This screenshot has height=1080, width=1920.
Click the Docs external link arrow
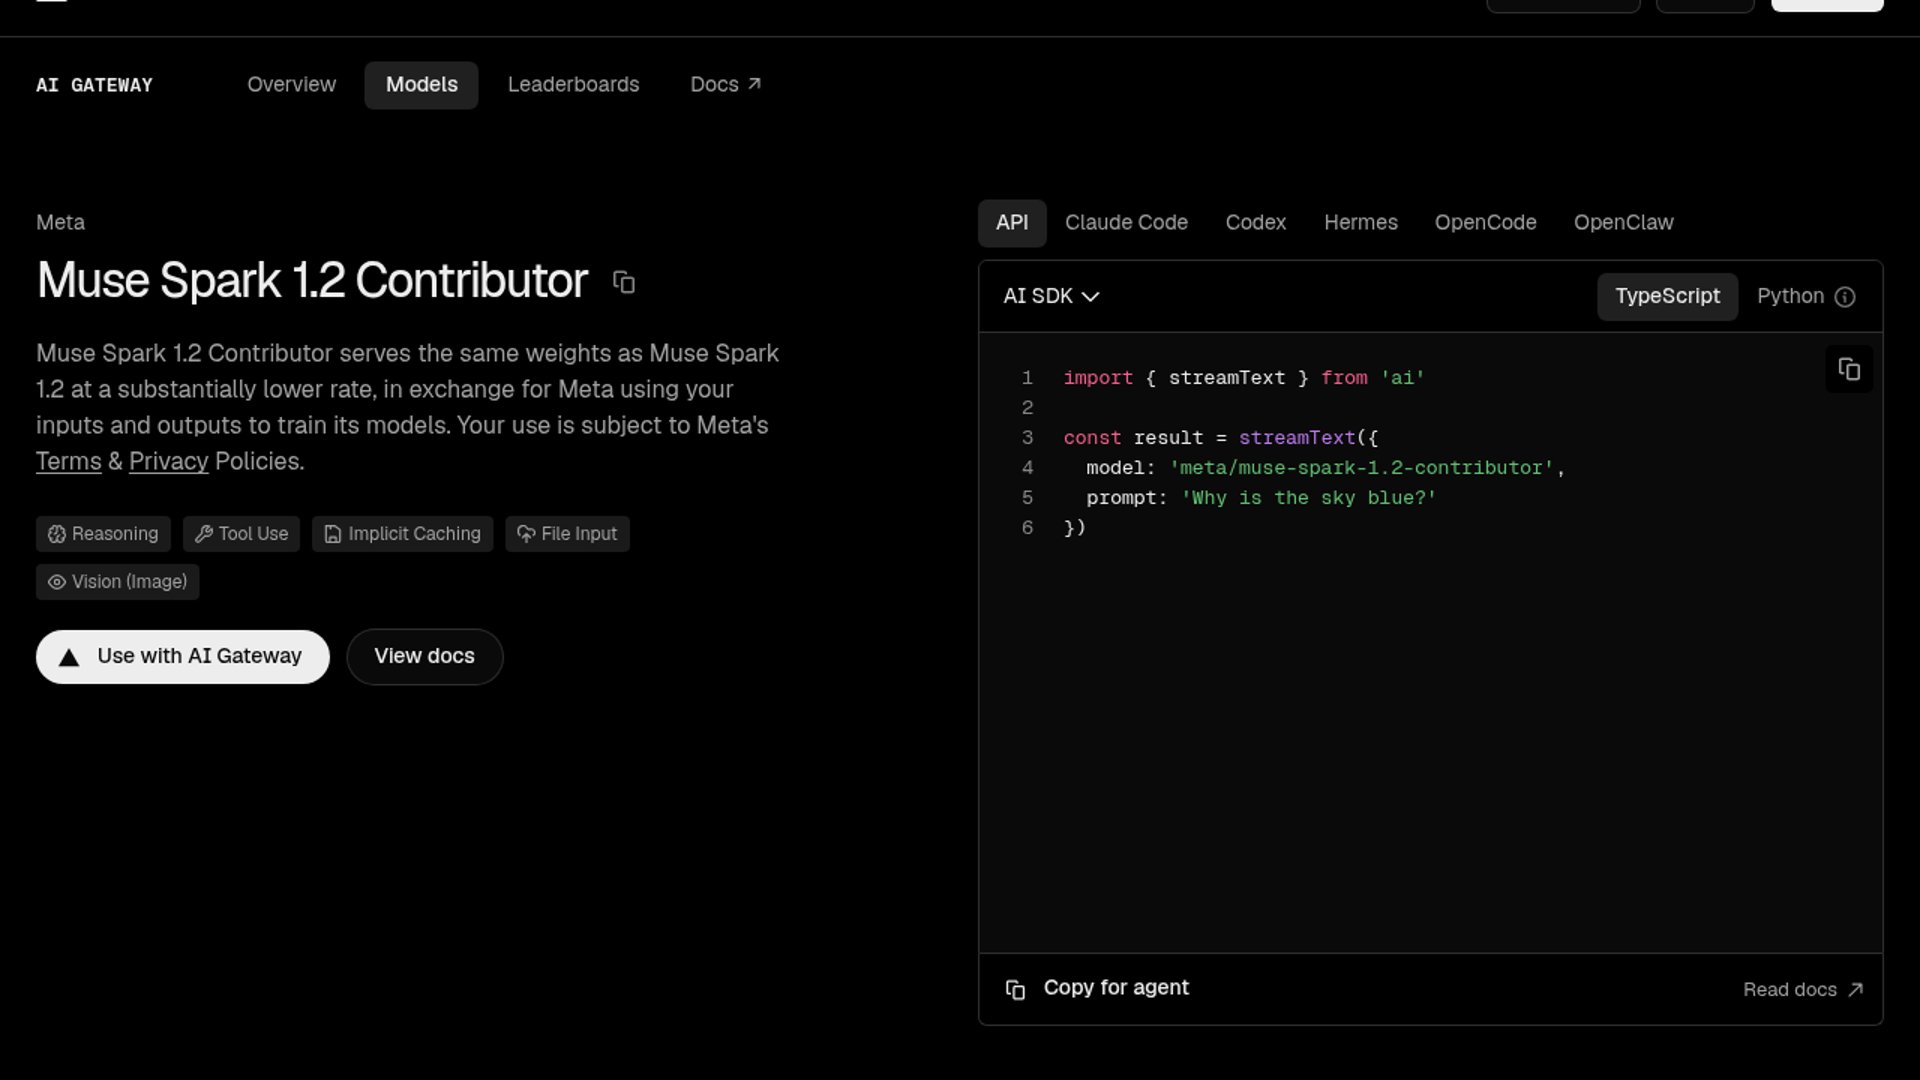pyautogui.click(x=755, y=84)
